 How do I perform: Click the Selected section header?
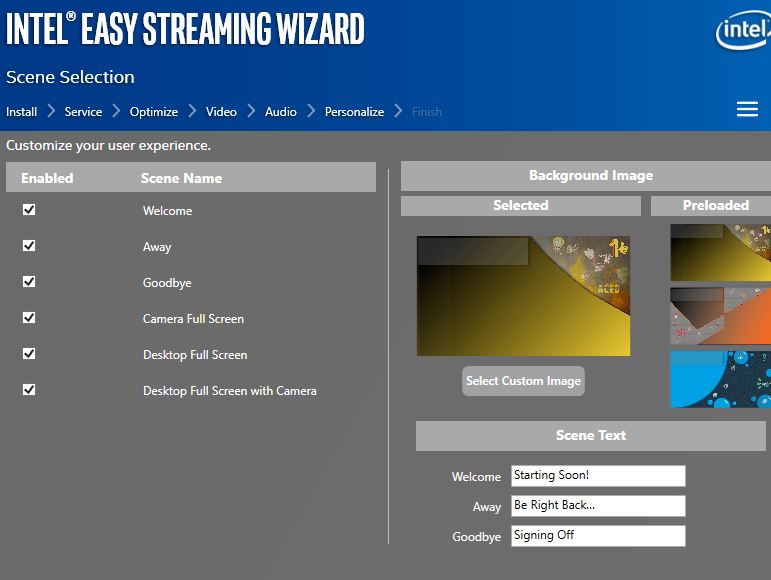tap(521, 205)
